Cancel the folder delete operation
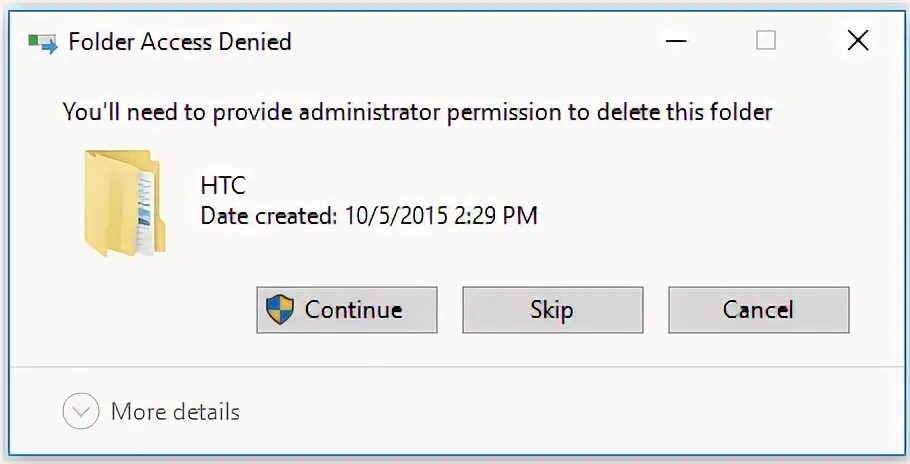The image size is (910, 464). 759,310
